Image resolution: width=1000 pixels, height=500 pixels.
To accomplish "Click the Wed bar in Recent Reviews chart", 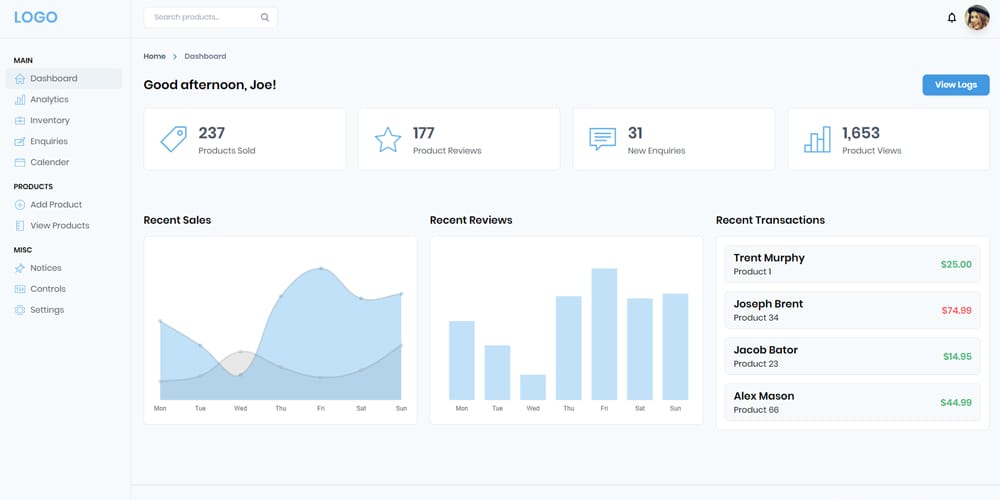I will [533, 387].
